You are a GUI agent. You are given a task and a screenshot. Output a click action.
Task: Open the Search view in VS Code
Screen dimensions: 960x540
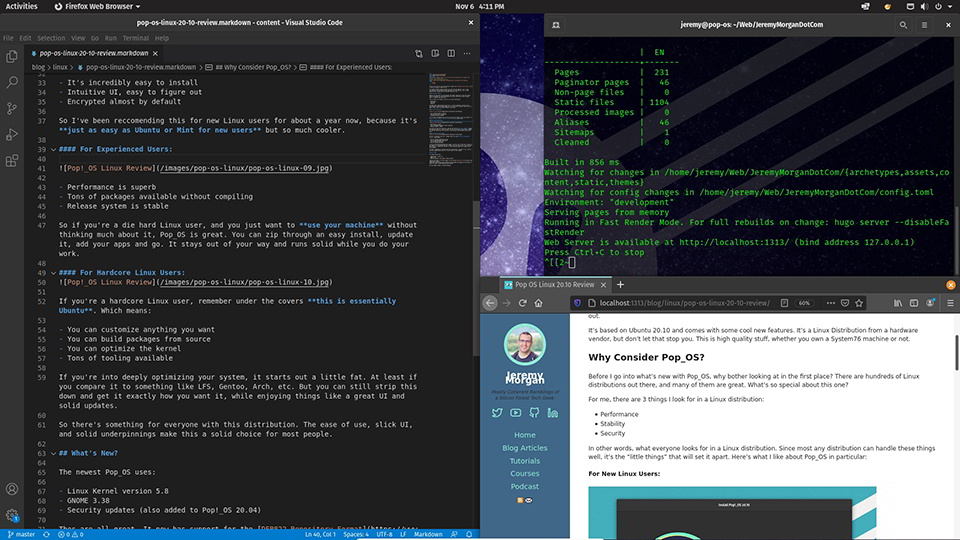(12, 82)
